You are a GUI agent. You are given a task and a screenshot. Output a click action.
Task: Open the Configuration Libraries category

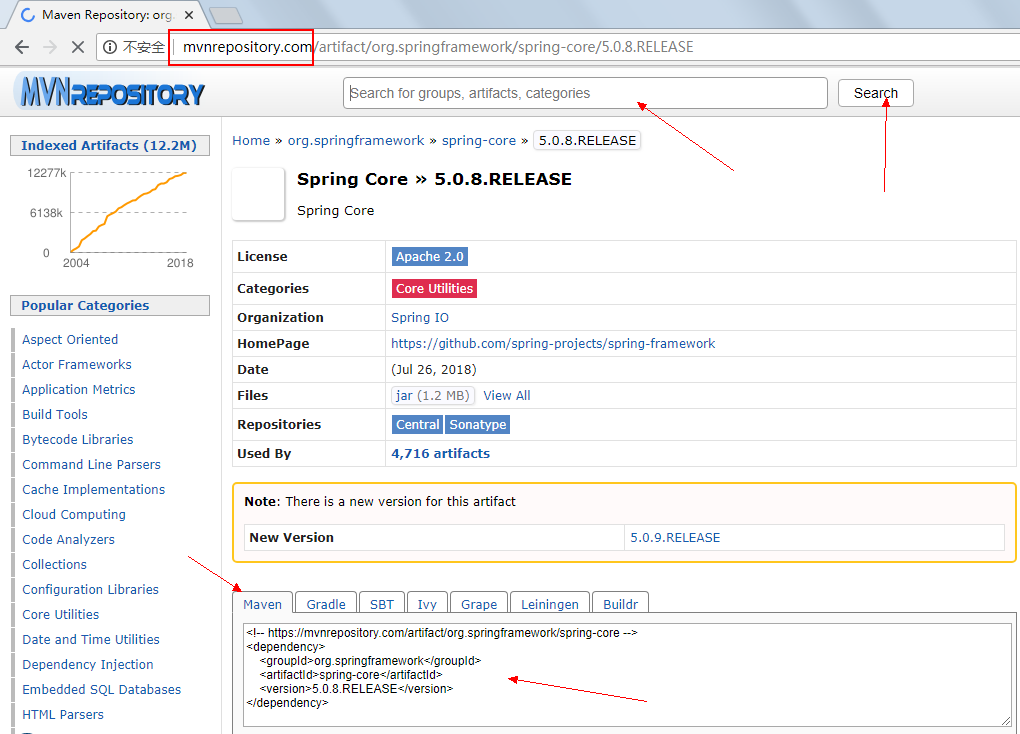tap(90, 590)
